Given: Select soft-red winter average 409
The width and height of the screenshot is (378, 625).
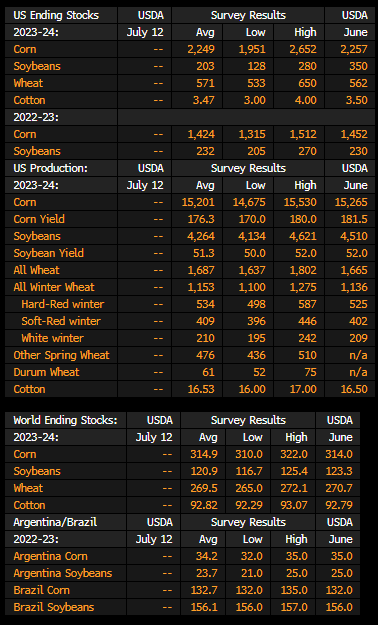Looking at the screenshot, I should (205, 321).
